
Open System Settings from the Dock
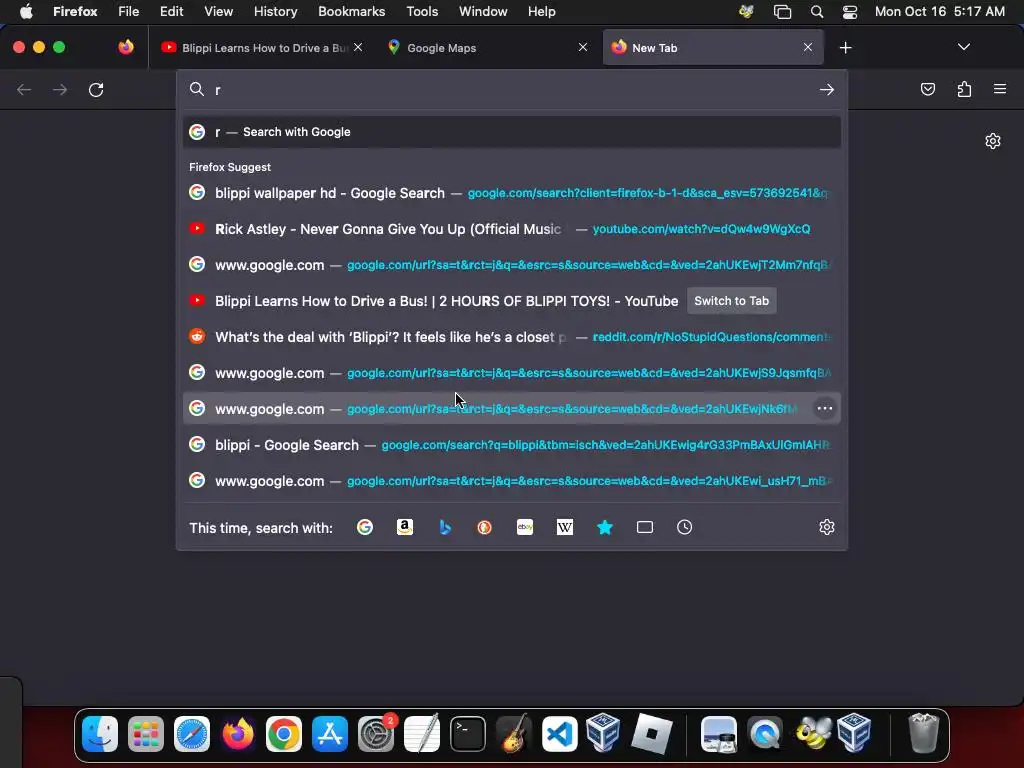pyautogui.click(x=376, y=734)
